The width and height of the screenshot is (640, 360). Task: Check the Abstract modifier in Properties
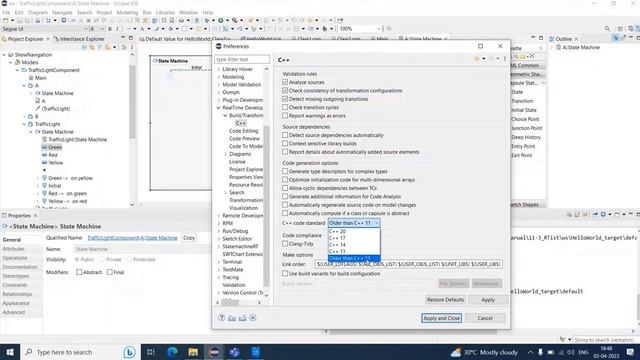tap(79, 272)
